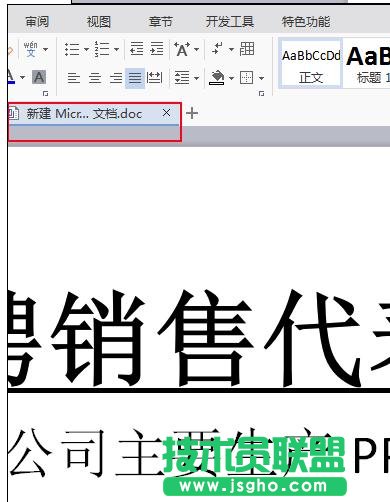Open the paragraph dialog launcher

[x=261, y=93]
